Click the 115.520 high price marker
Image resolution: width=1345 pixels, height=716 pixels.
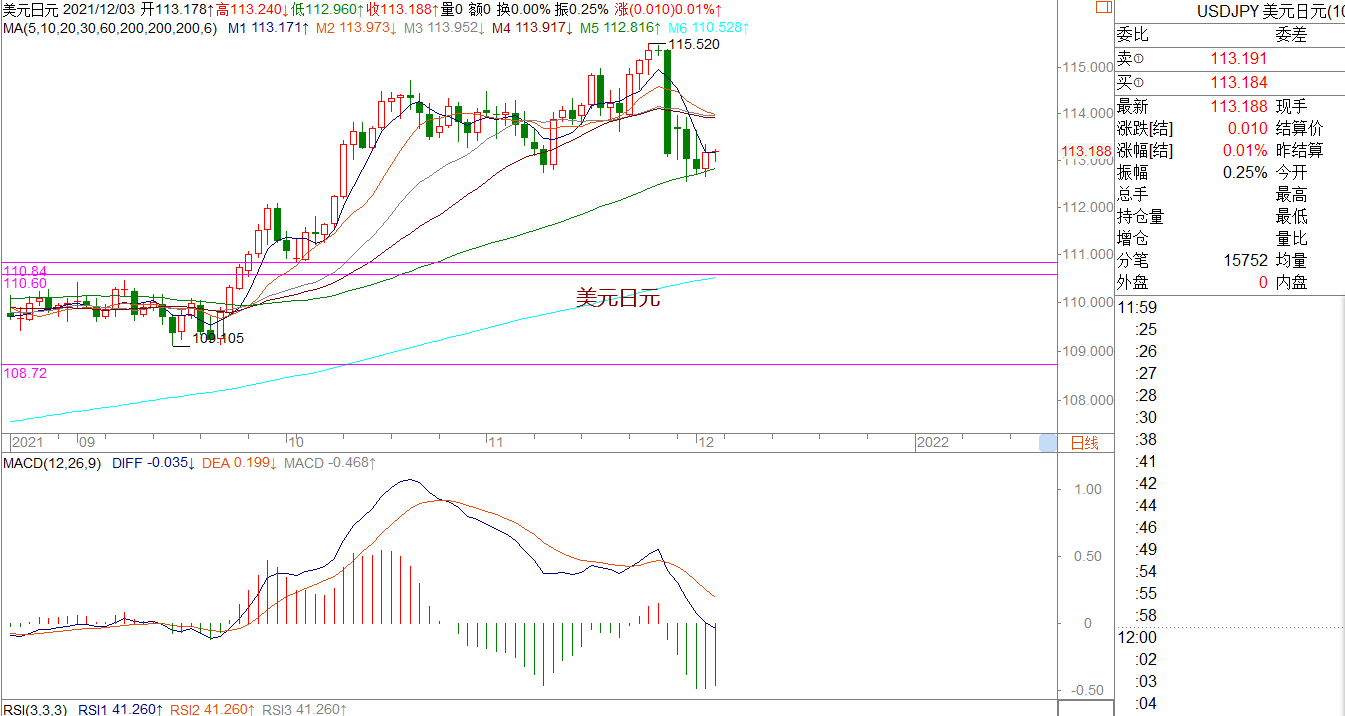[693, 45]
